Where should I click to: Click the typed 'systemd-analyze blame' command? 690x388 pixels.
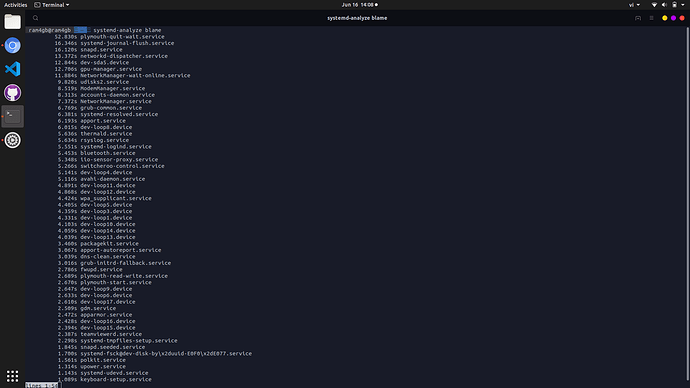click(x=127, y=30)
